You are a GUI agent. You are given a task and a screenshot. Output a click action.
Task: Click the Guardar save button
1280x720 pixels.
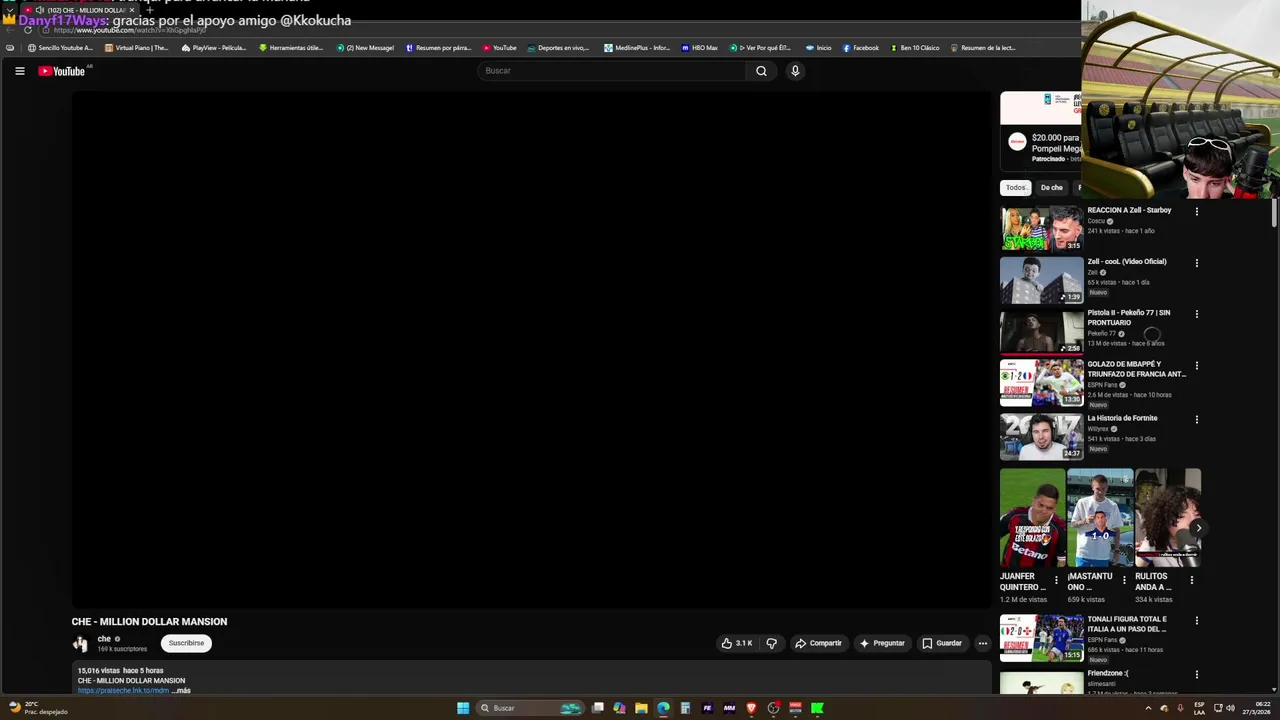[x=942, y=643]
